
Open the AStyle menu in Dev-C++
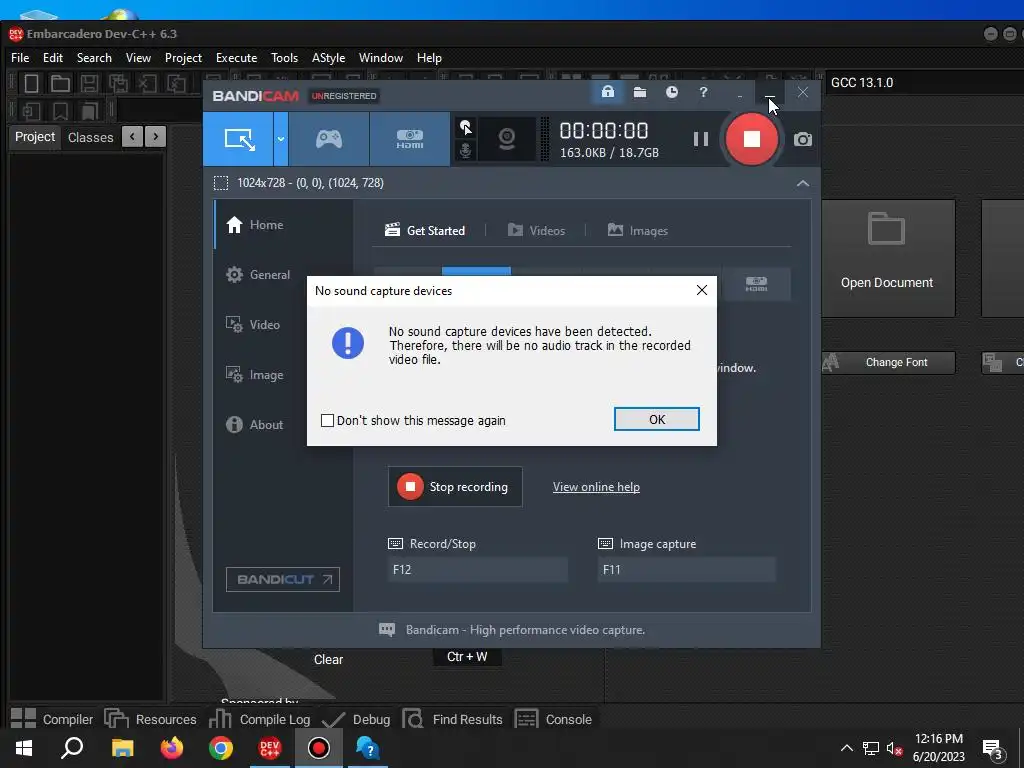[x=328, y=57]
